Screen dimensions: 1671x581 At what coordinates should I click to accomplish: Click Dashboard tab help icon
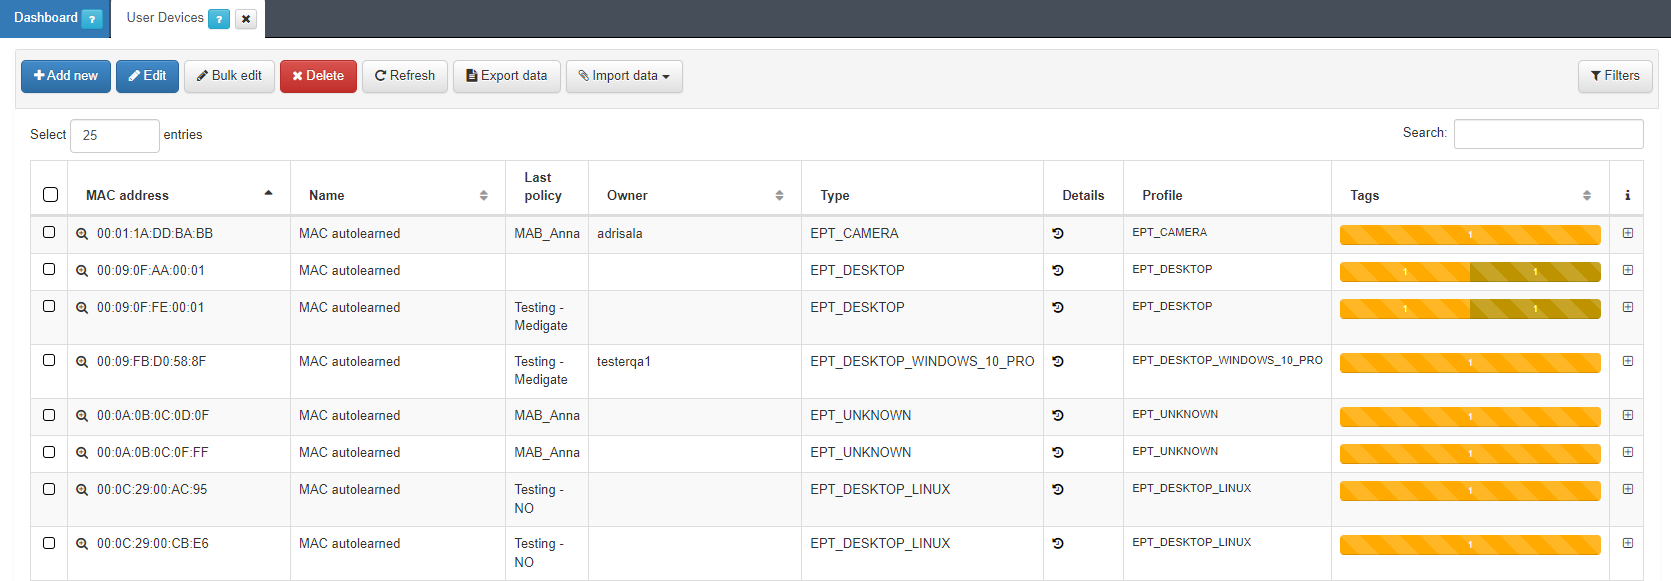pyautogui.click(x=92, y=19)
